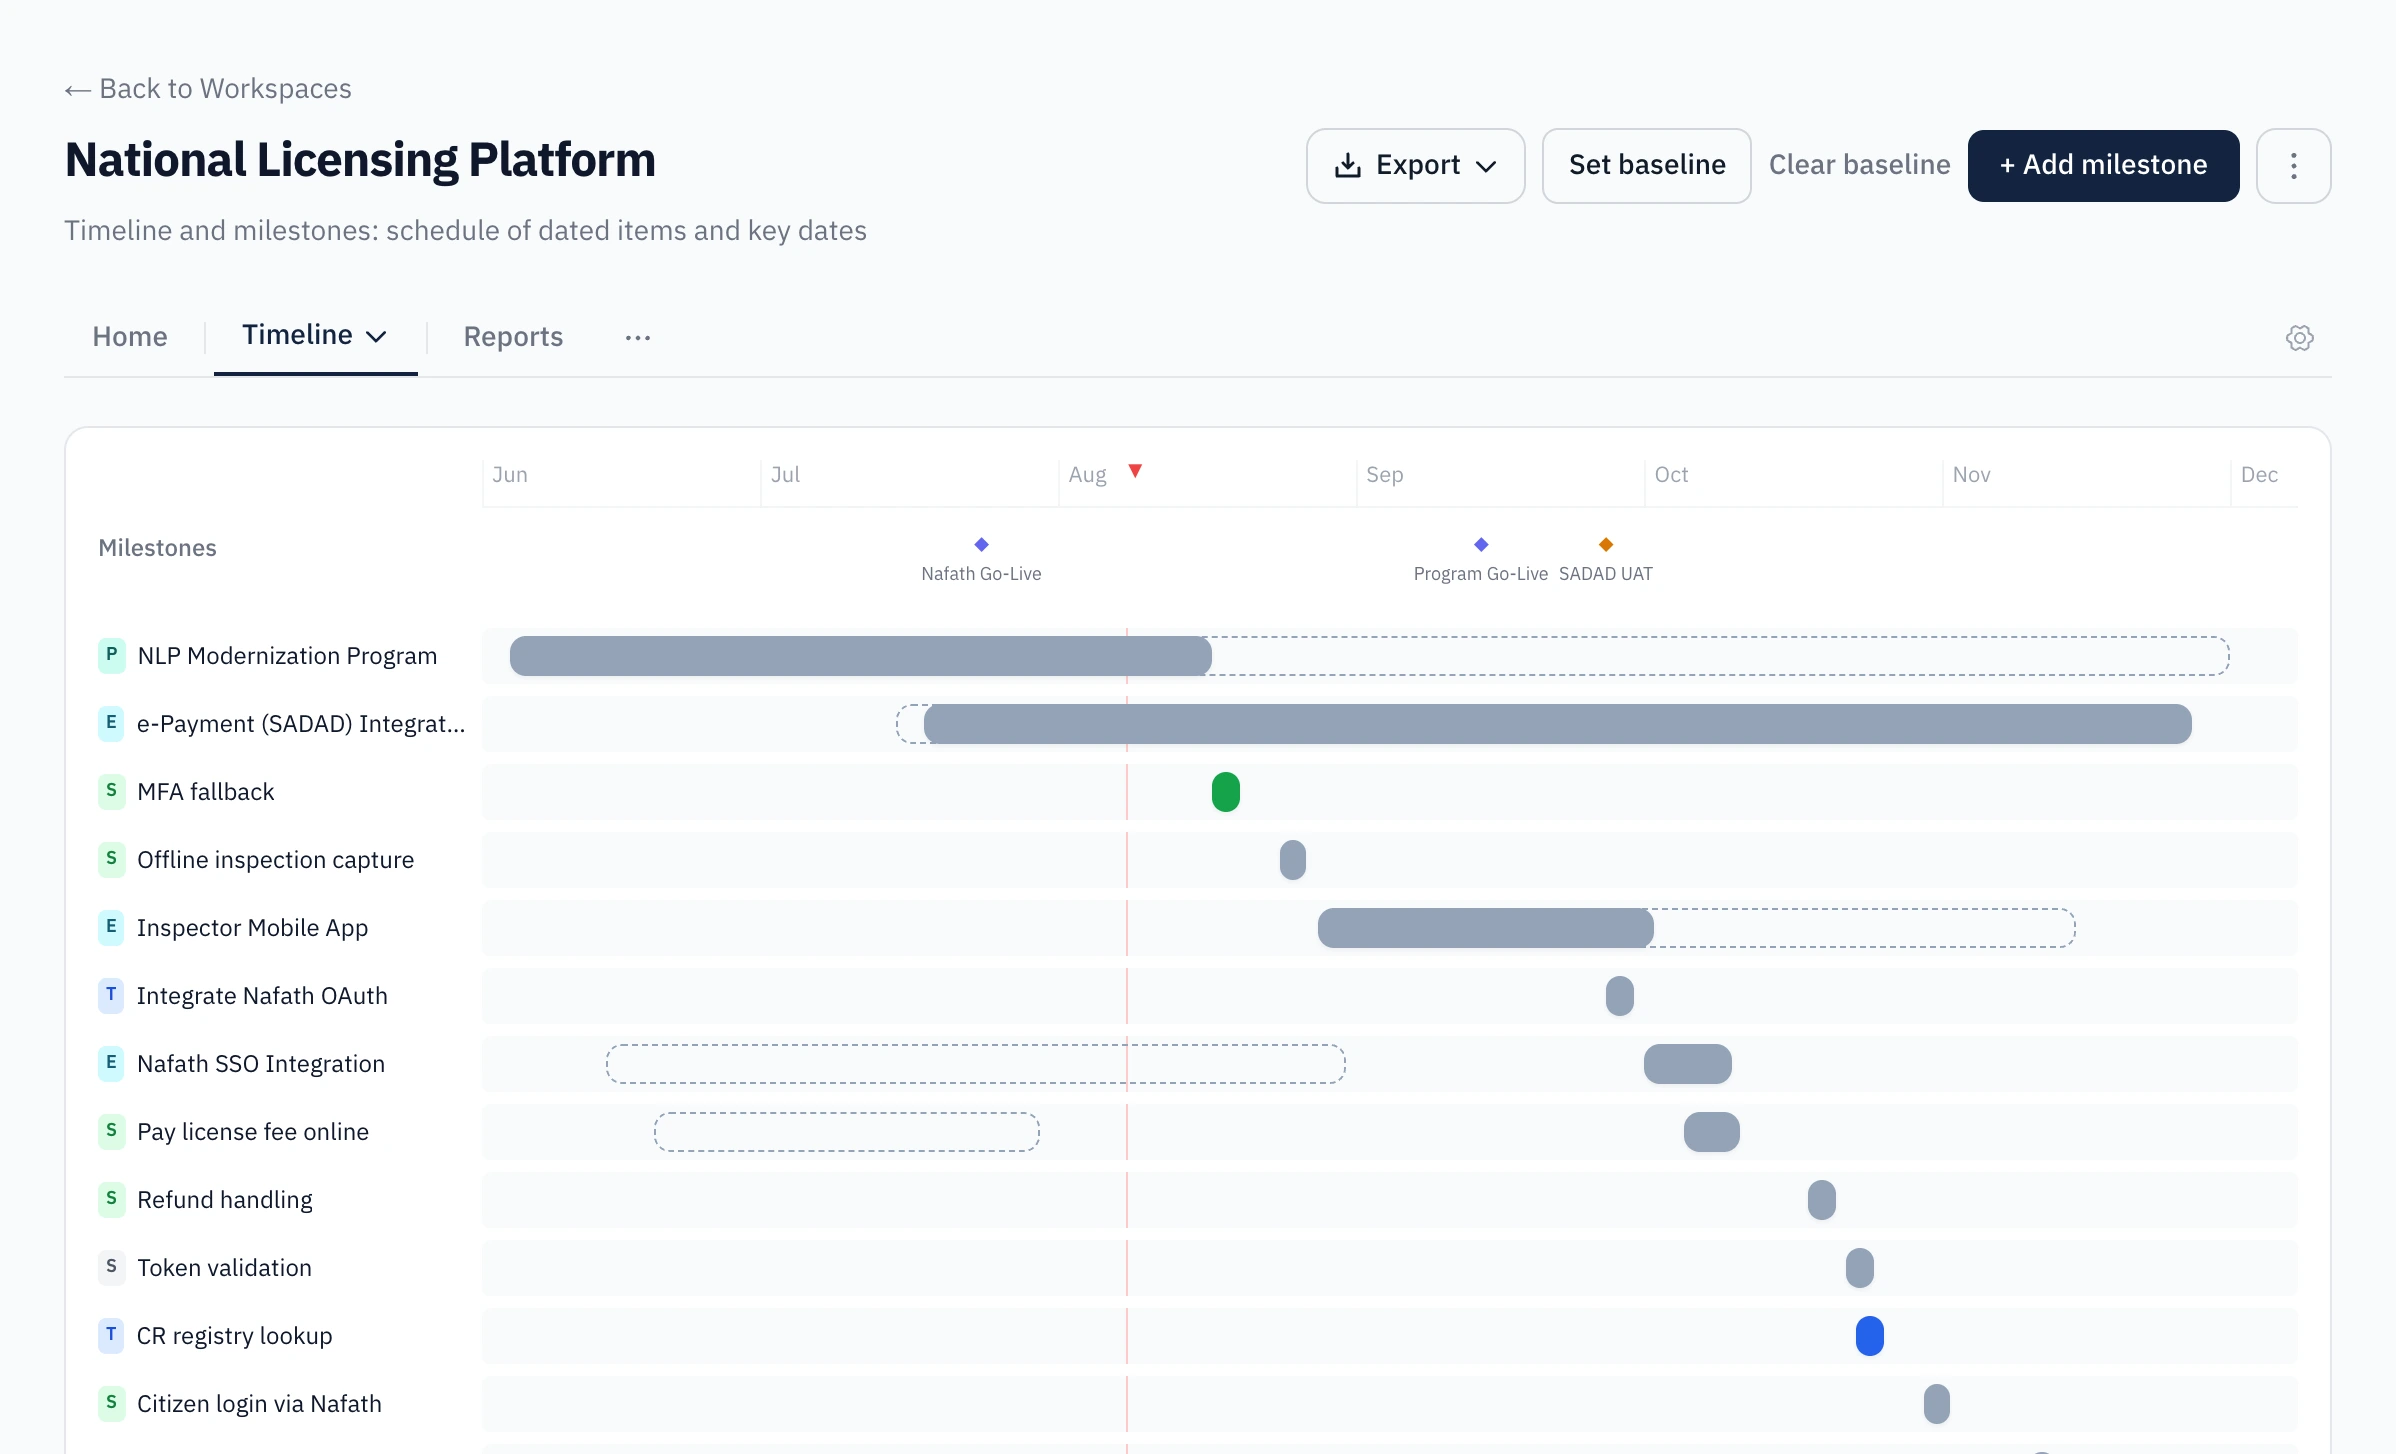
Task: Open the timeline settings gear icon
Action: point(2300,338)
